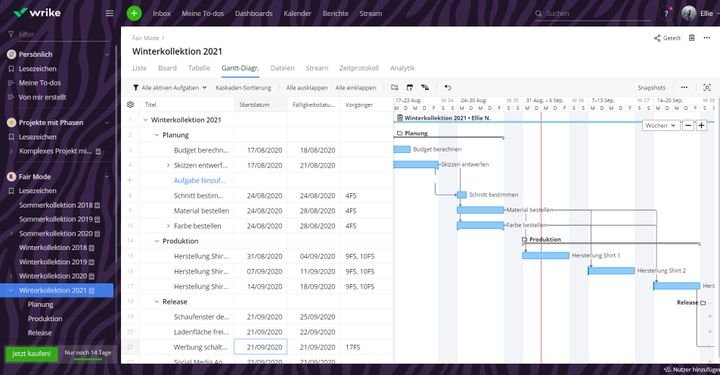Switch to the Board tab
The image size is (720, 375).
[x=167, y=68]
